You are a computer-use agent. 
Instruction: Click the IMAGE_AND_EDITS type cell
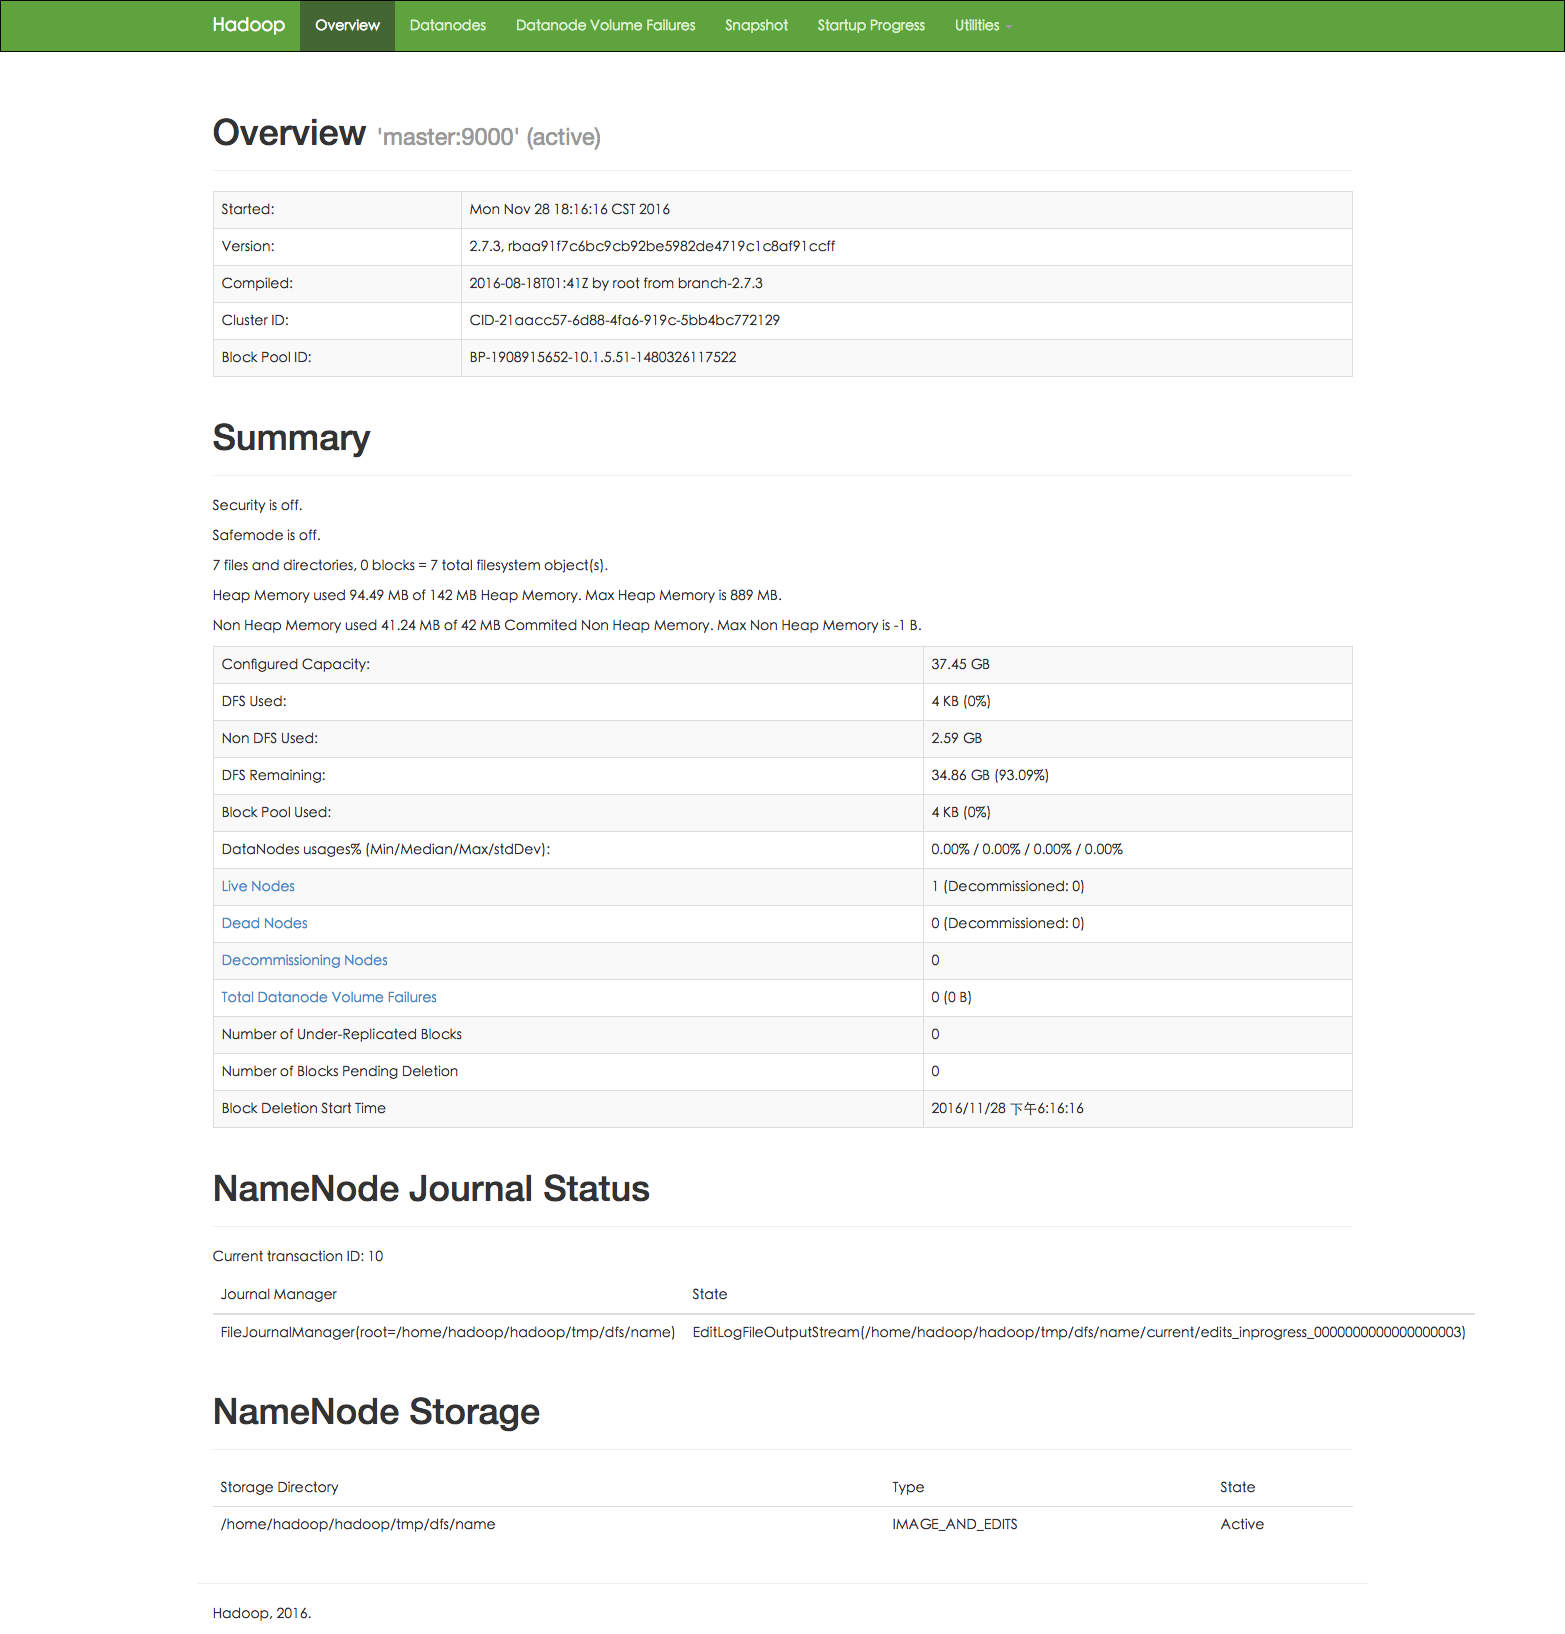coord(954,1524)
